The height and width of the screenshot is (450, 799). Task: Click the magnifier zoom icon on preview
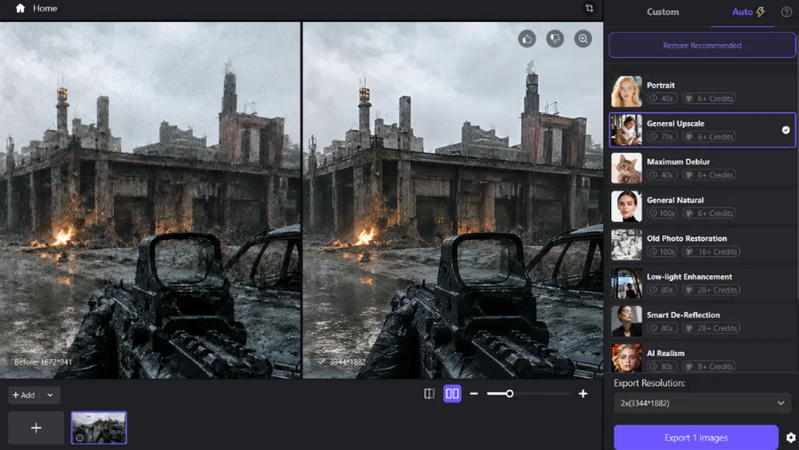[583, 39]
